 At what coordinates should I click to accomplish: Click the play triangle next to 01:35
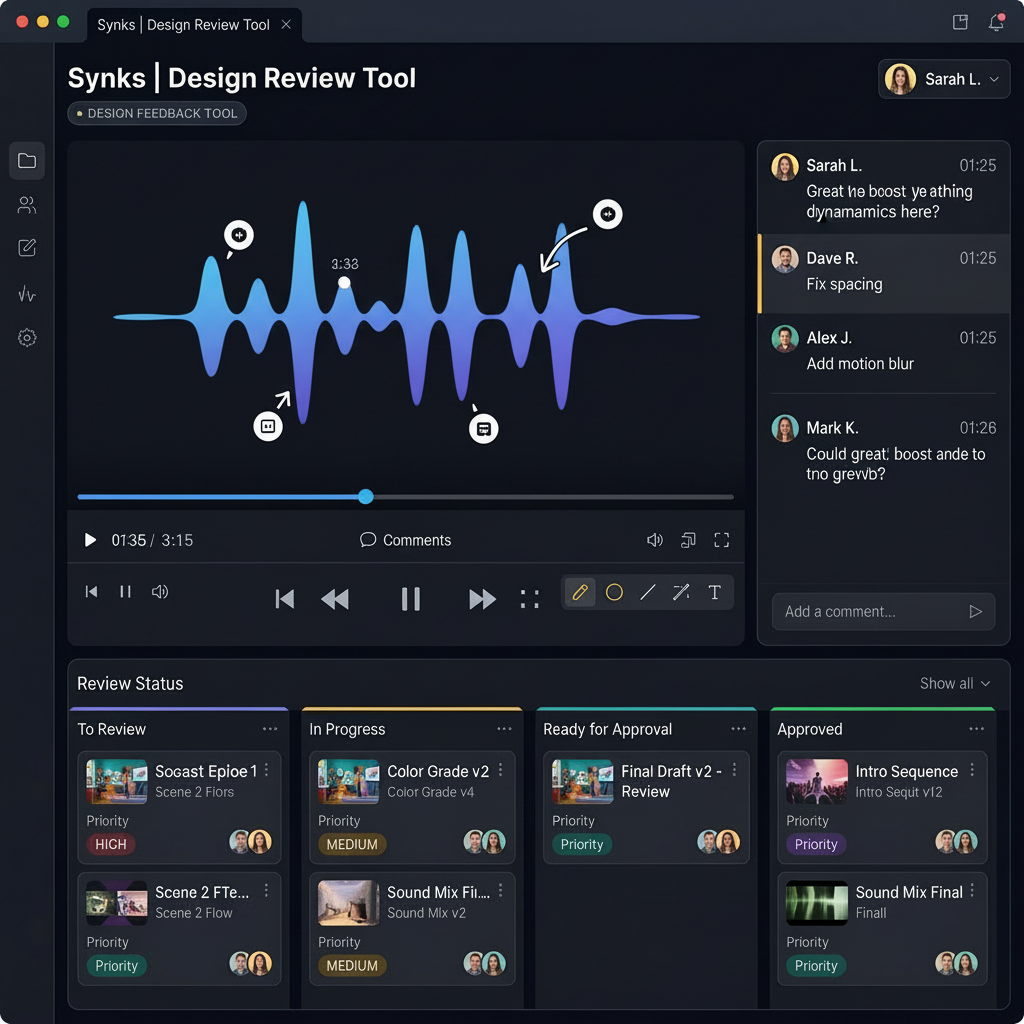click(x=90, y=540)
